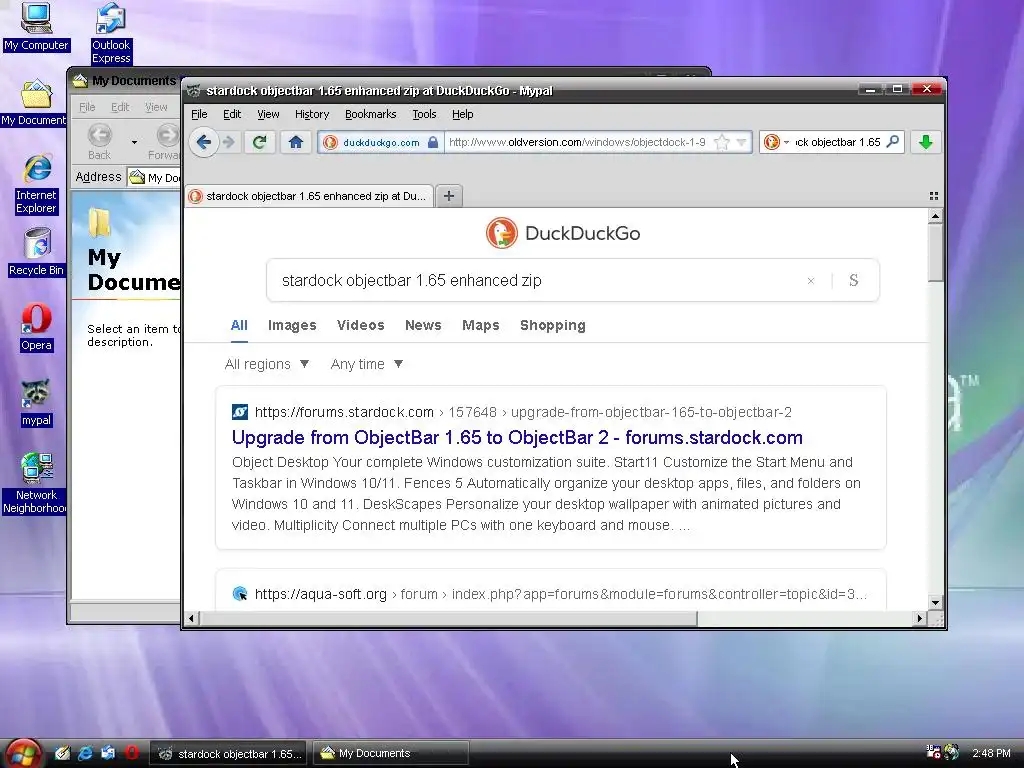Click horizontal scrollbar left arrow
Image resolution: width=1024 pixels, height=768 pixels.
(191, 618)
